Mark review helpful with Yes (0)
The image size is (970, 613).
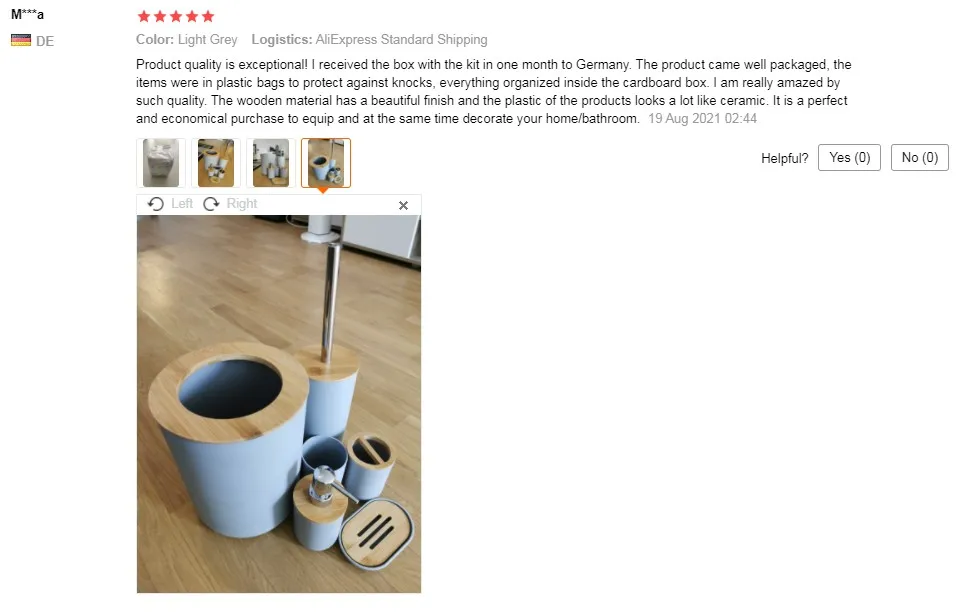[849, 158]
